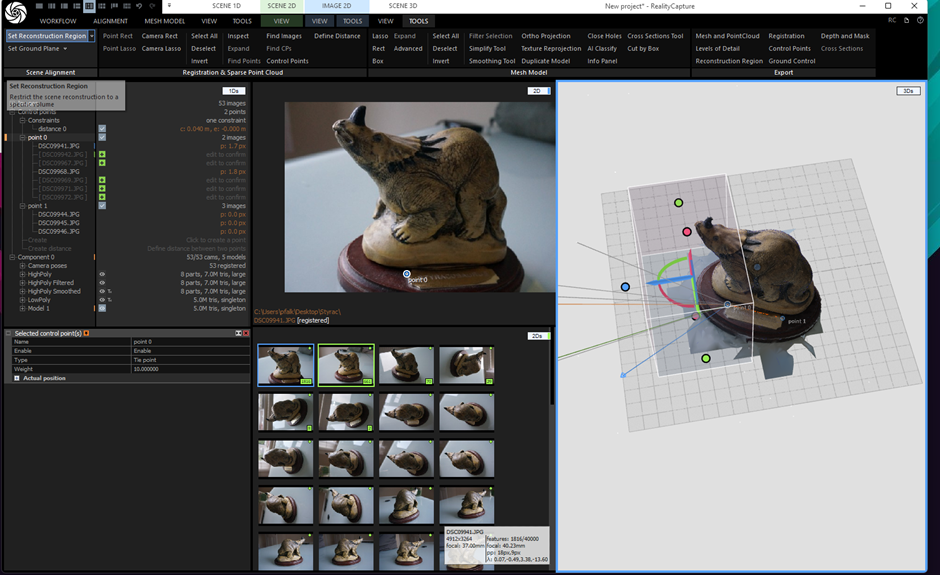Toggle the point 1 enable checkbox
The image size is (940, 575).
click(x=102, y=206)
